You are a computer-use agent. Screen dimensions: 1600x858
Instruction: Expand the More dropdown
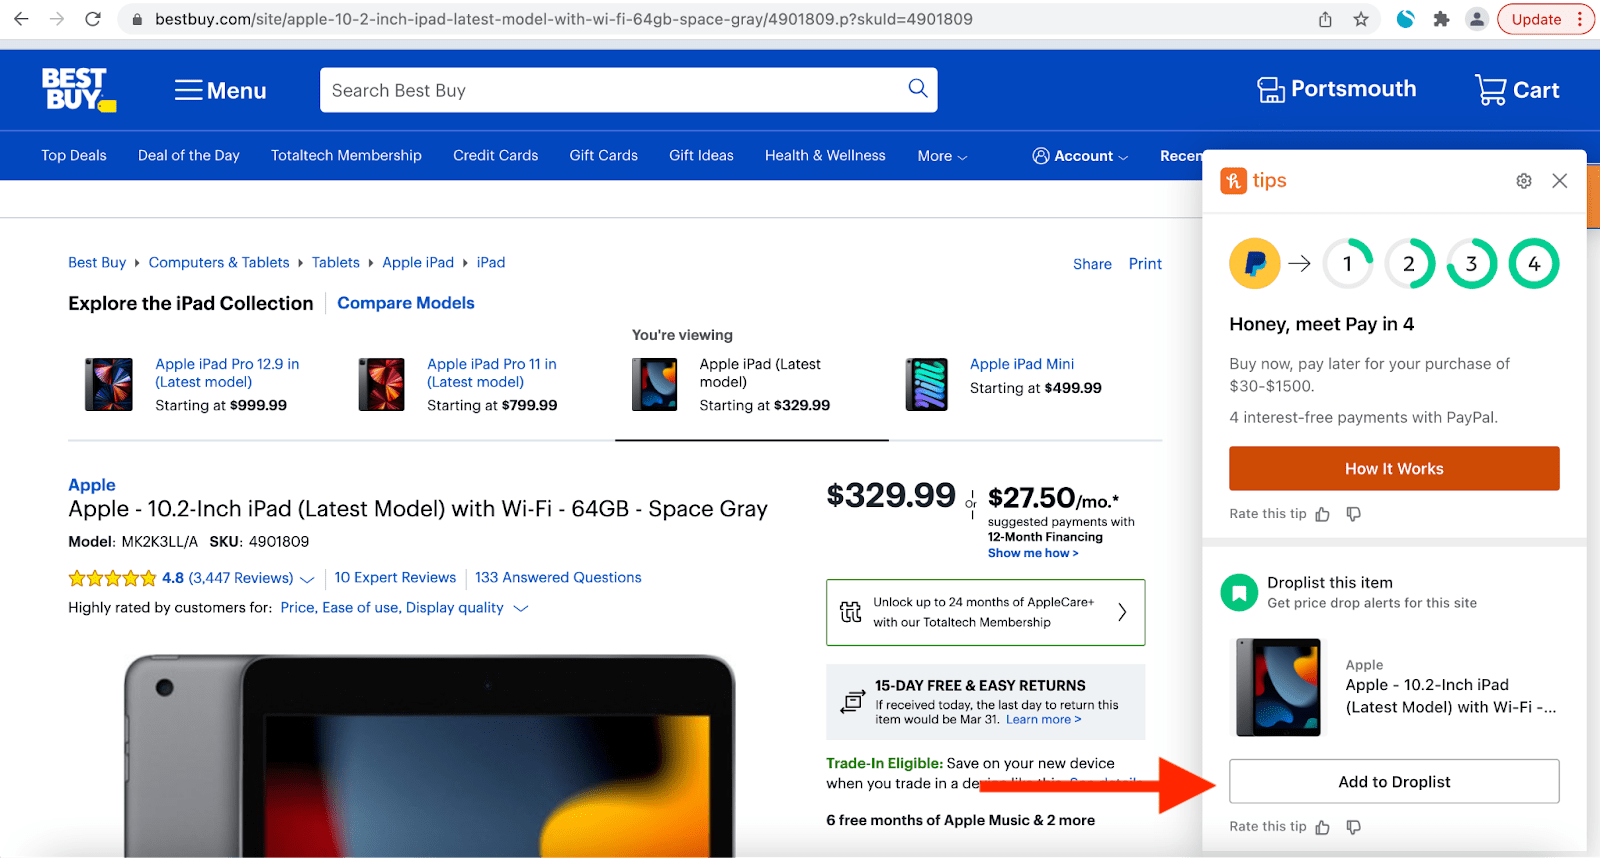click(942, 156)
